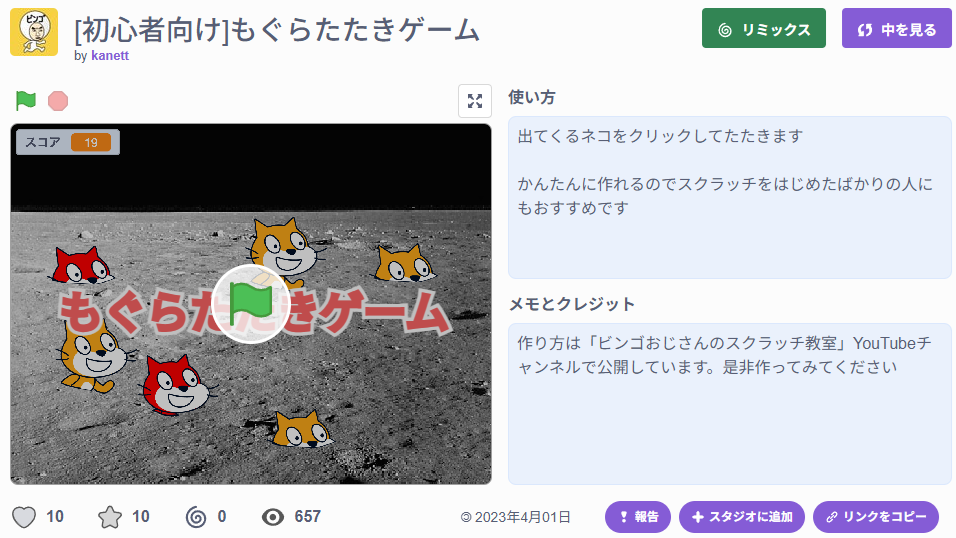See inside the project with 中を見る

(x=896, y=28)
